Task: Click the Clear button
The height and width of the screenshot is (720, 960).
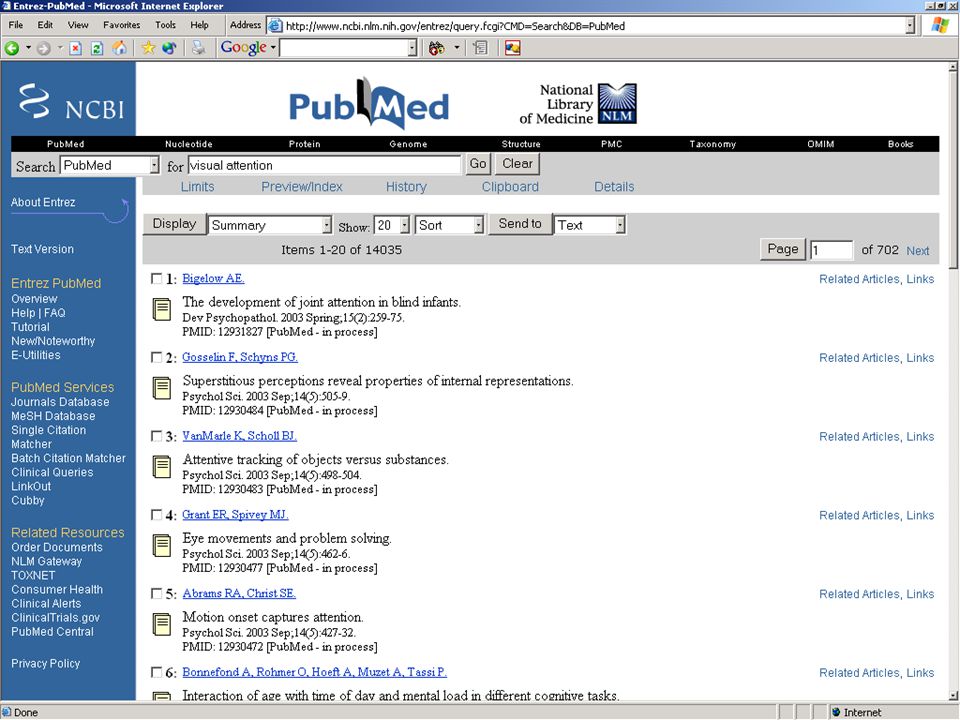Action: coord(517,163)
